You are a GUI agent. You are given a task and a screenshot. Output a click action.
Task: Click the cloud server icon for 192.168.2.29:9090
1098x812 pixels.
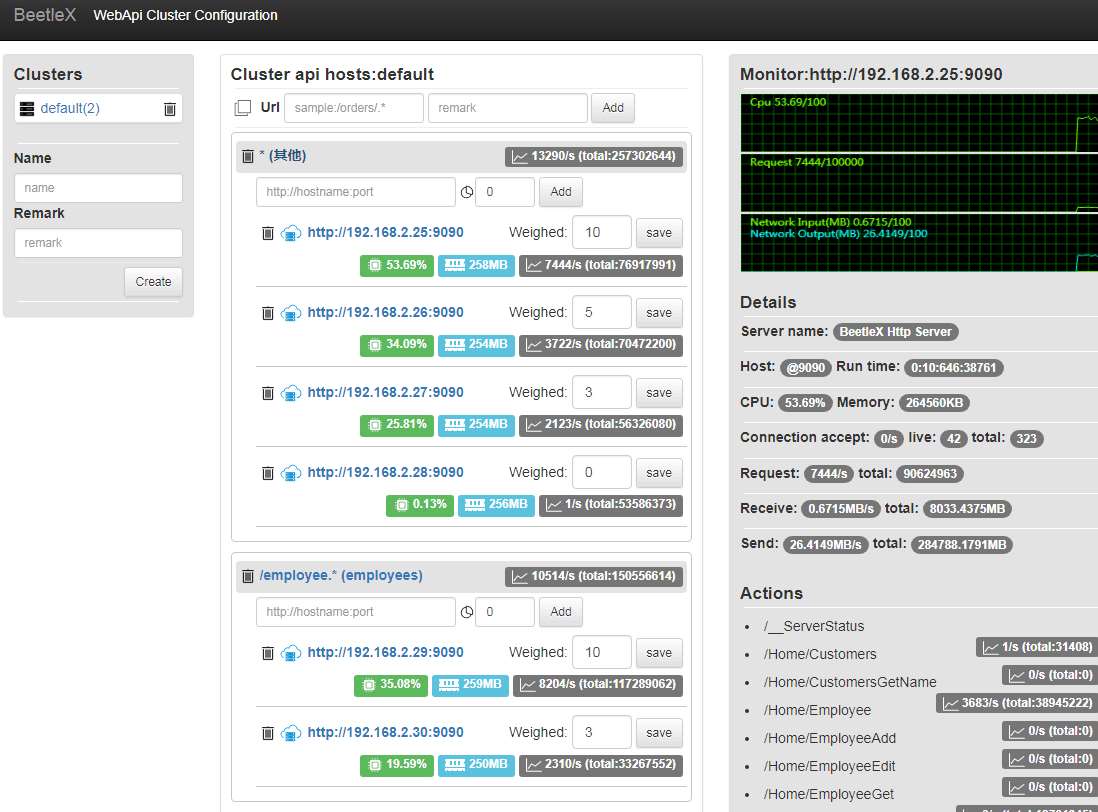291,653
